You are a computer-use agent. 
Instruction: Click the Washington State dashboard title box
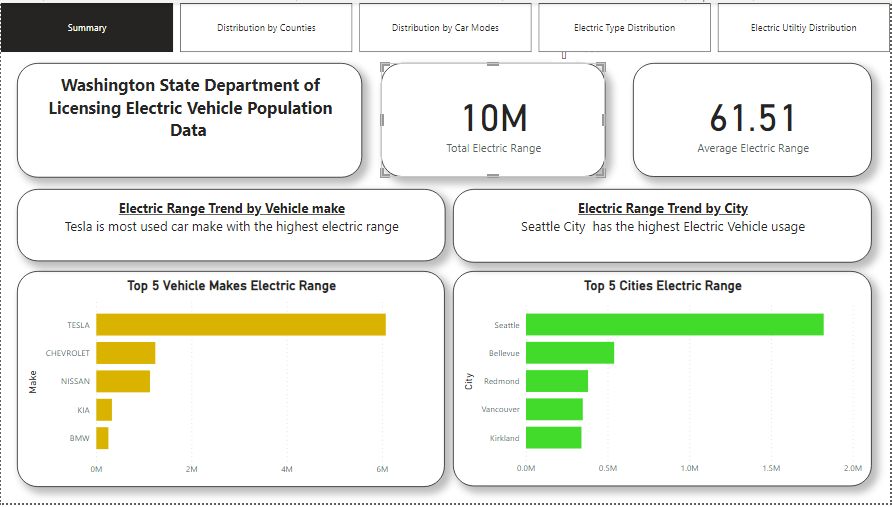190,120
